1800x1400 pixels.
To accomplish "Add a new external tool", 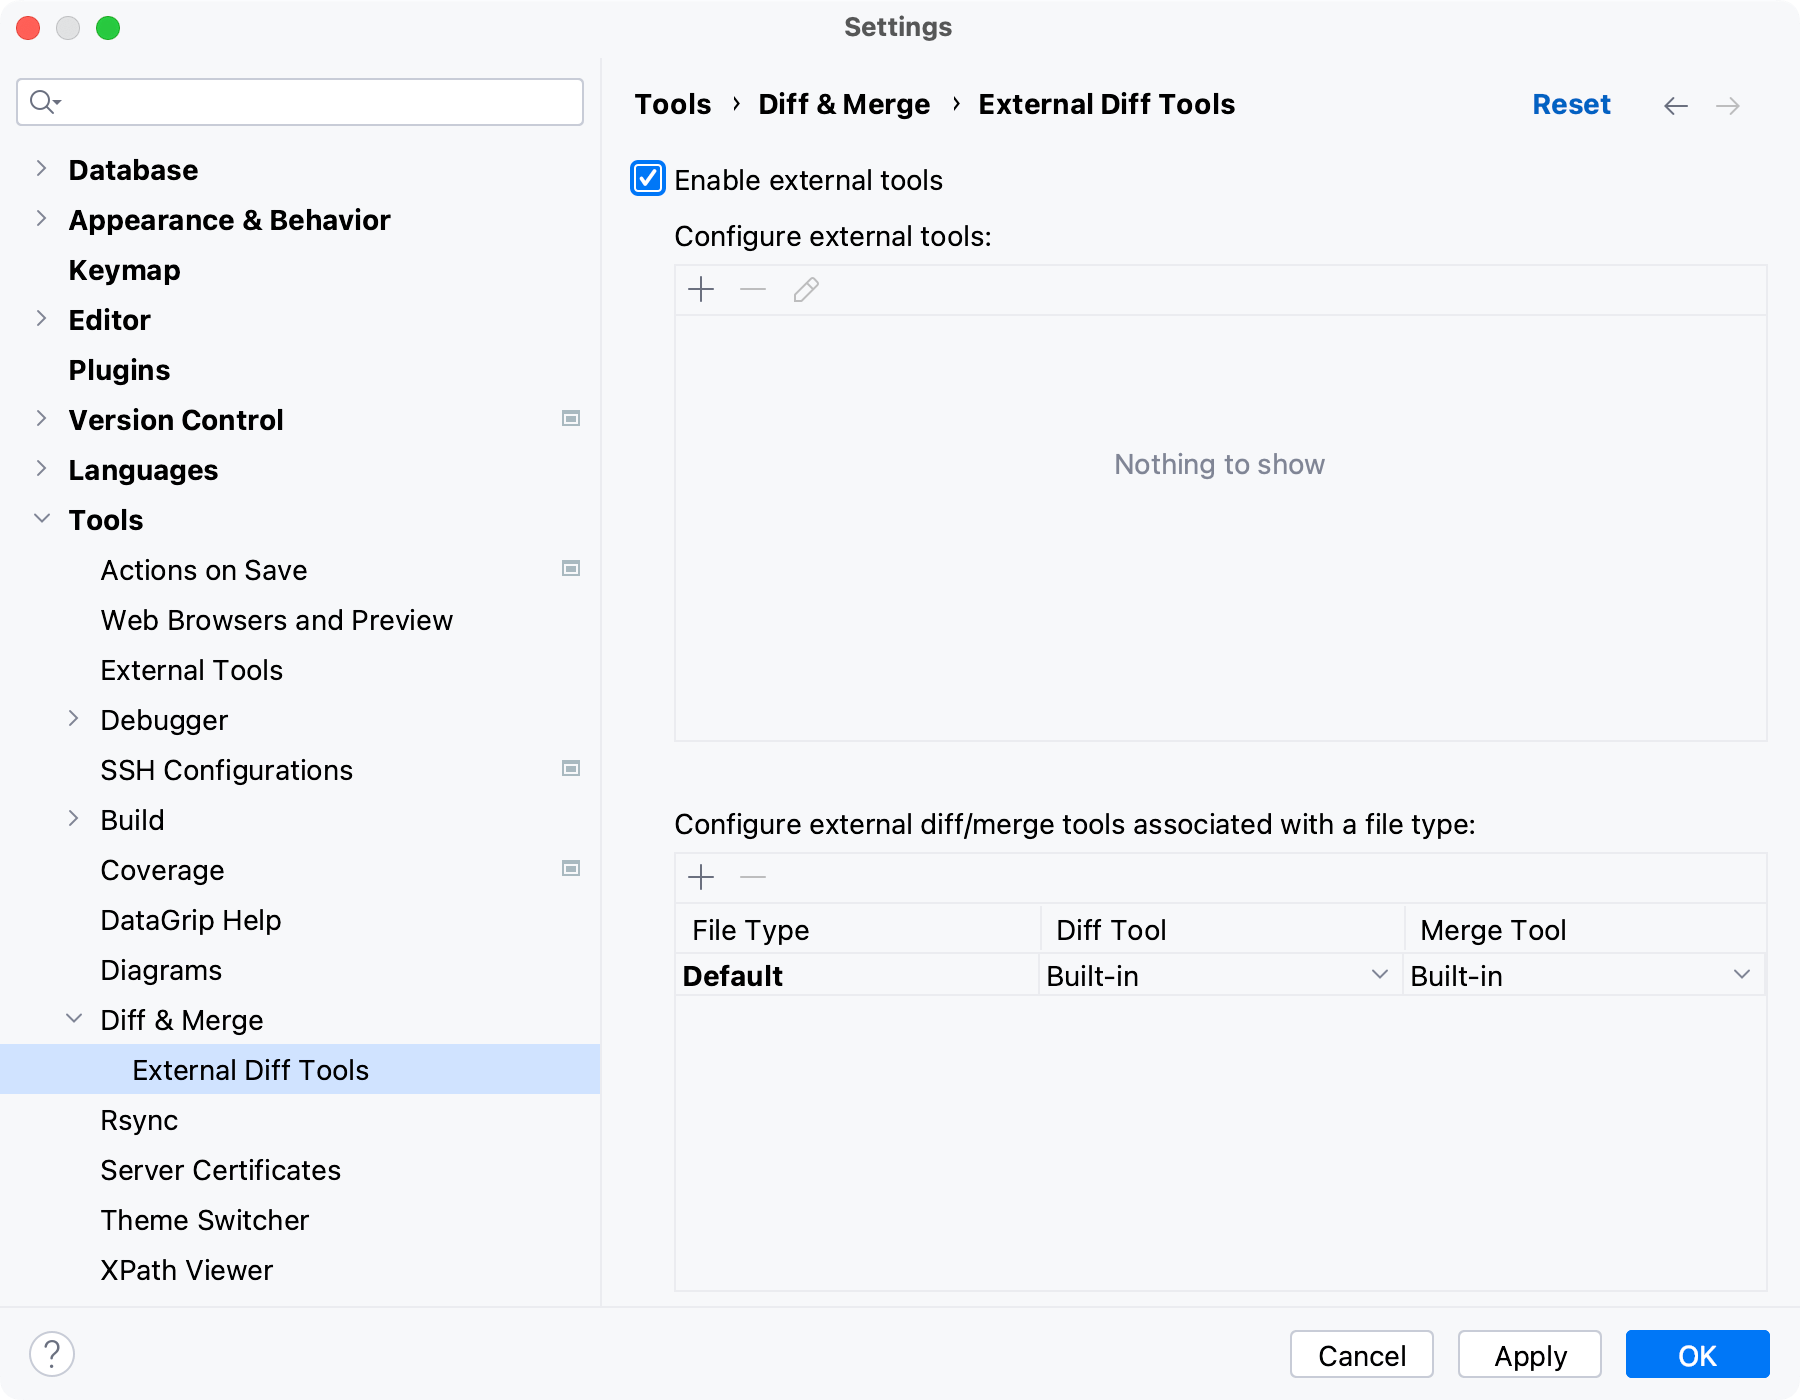I will (701, 290).
